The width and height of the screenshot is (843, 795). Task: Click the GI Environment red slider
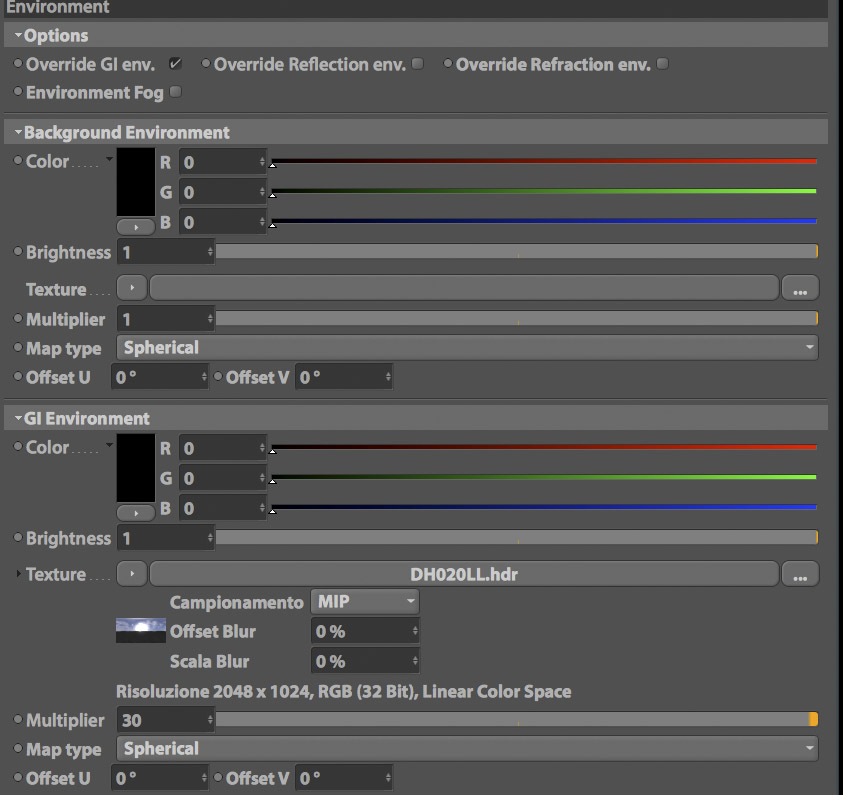click(x=544, y=447)
